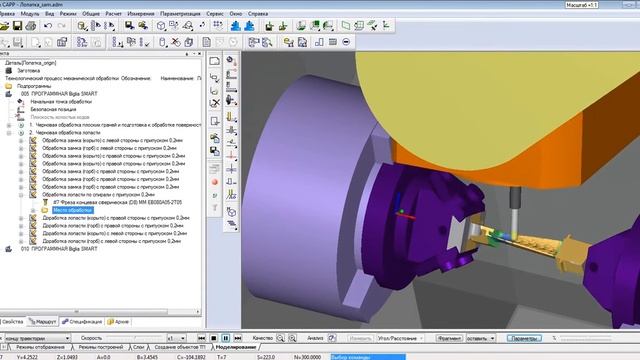Open the Расчет menu

pyautogui.click(x=113, y=14)
